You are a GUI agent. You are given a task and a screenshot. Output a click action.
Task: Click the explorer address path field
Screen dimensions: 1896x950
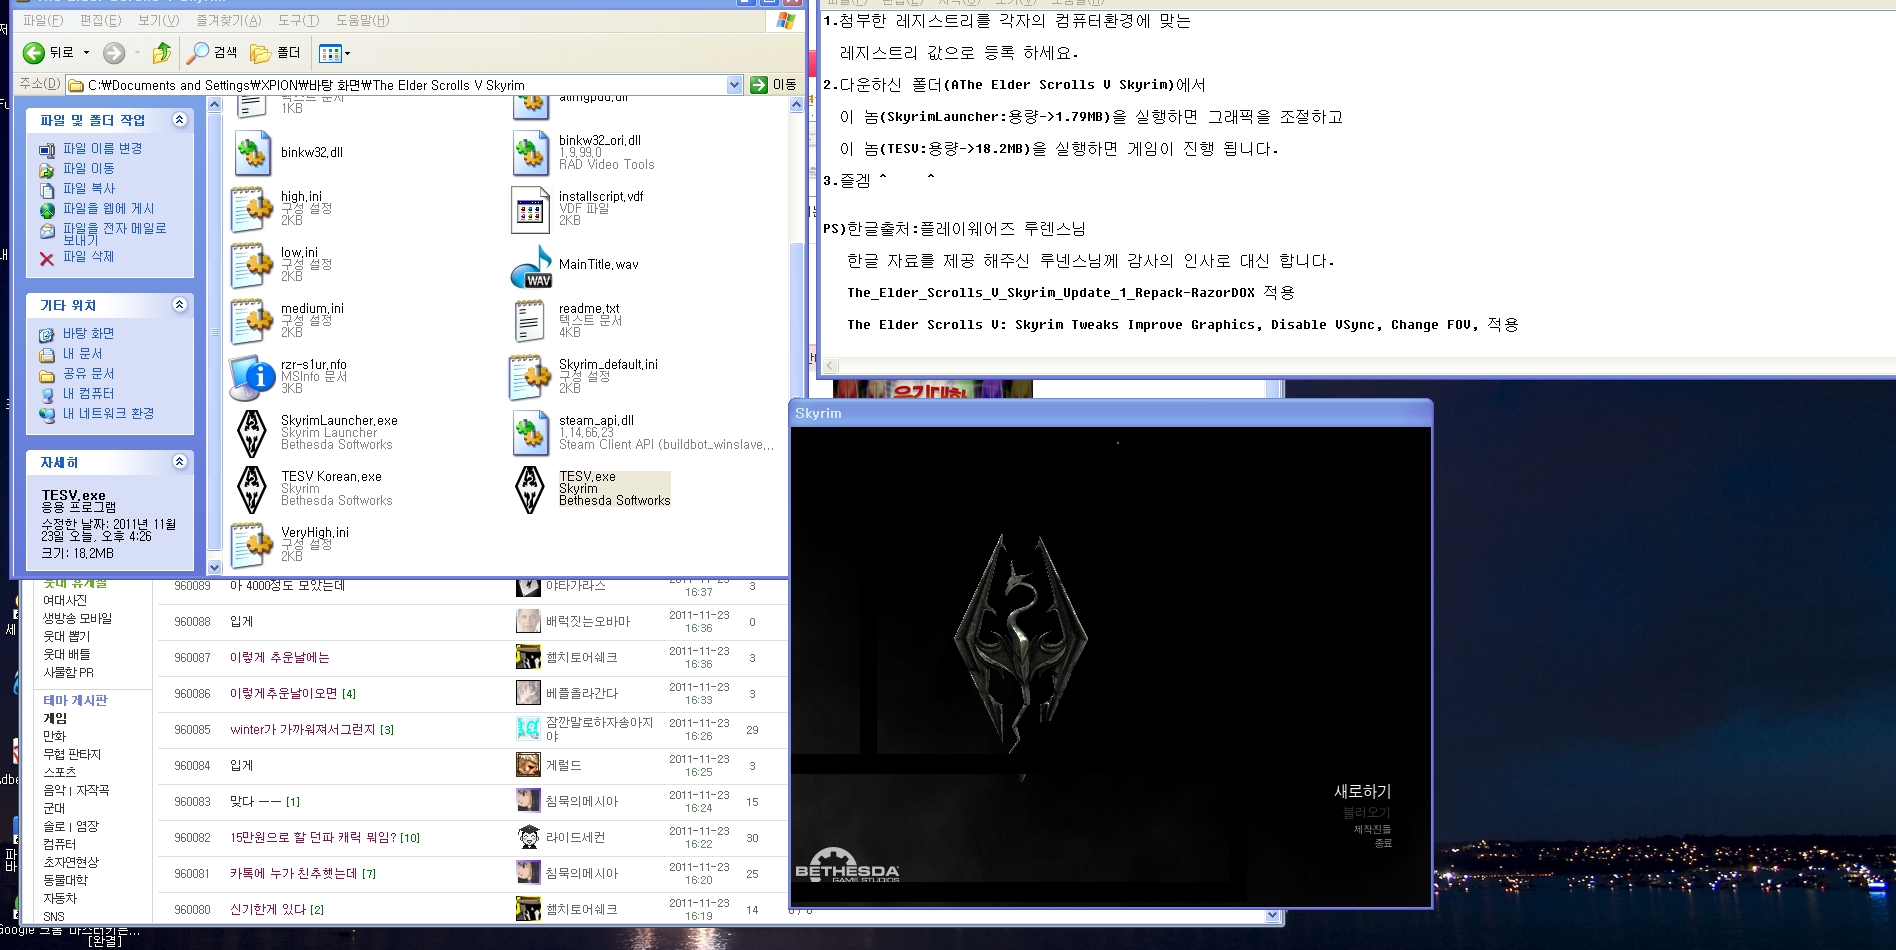click(400, 85)
